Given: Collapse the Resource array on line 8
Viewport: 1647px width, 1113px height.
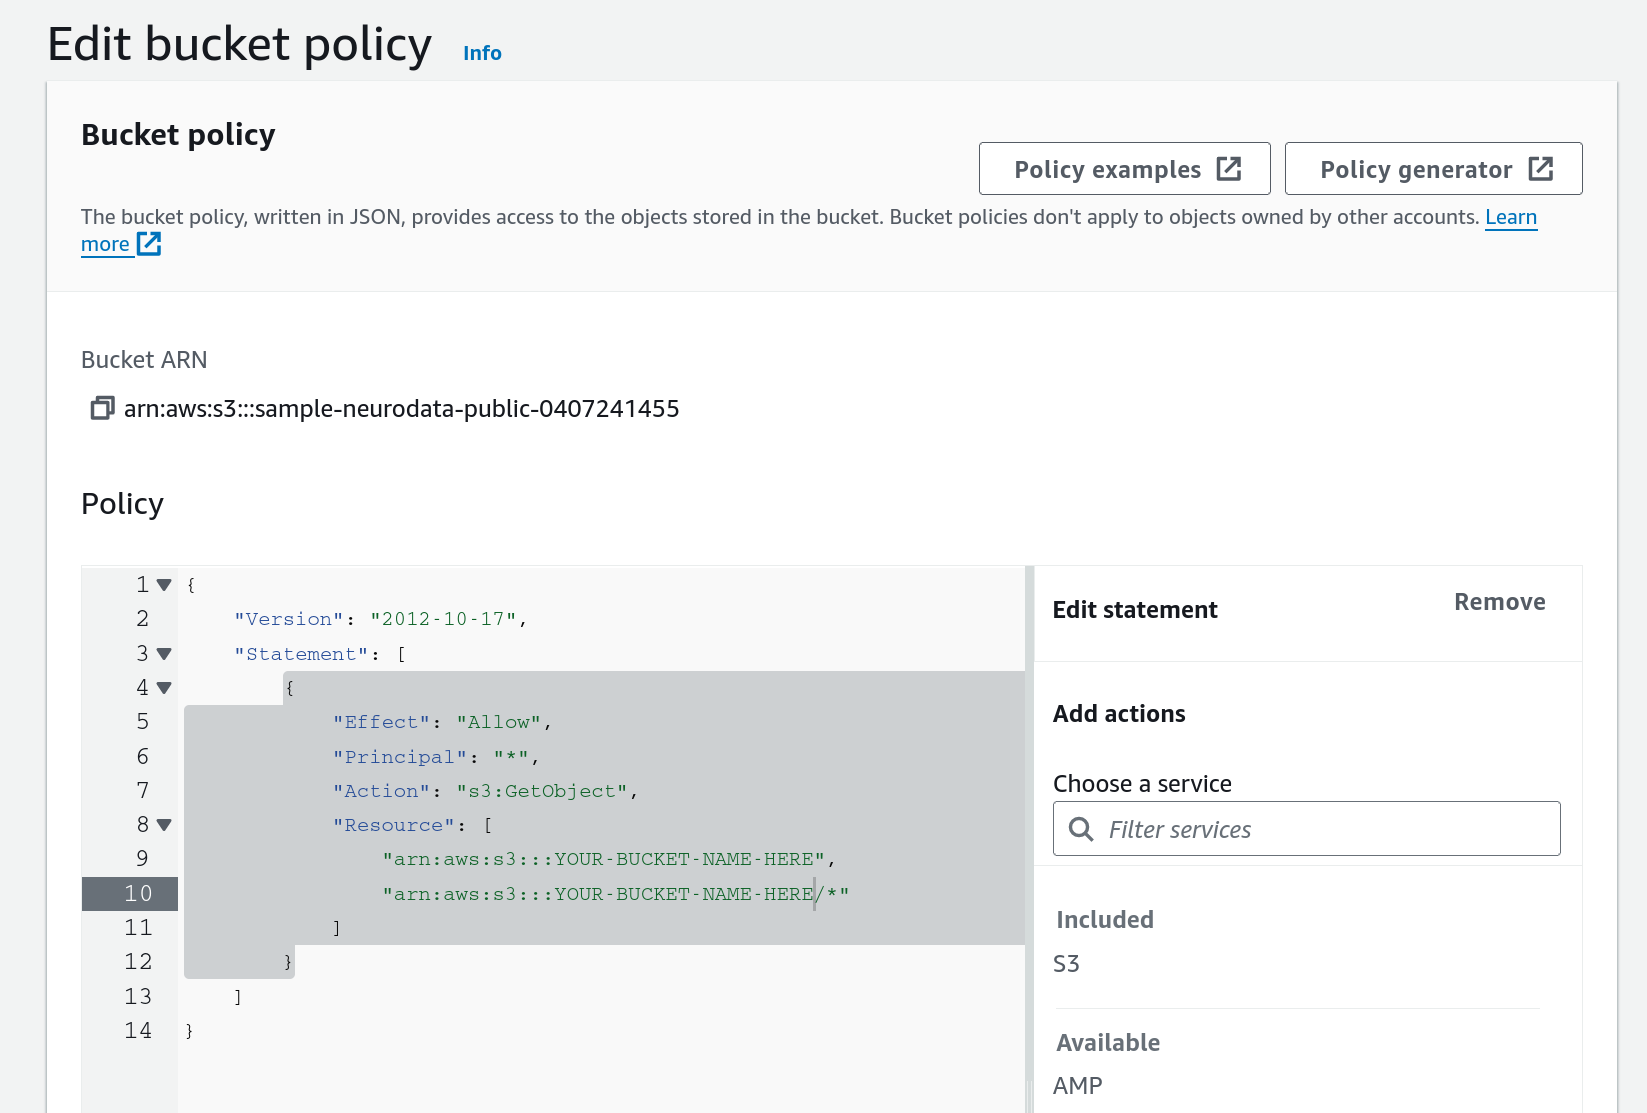Looking at the screenshot, I should (163, 824).
